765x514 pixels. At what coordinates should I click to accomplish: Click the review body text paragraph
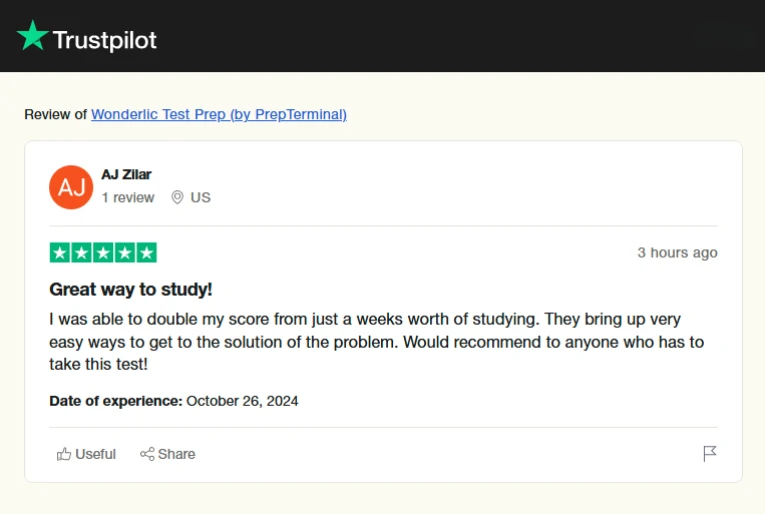click(376, 341)
